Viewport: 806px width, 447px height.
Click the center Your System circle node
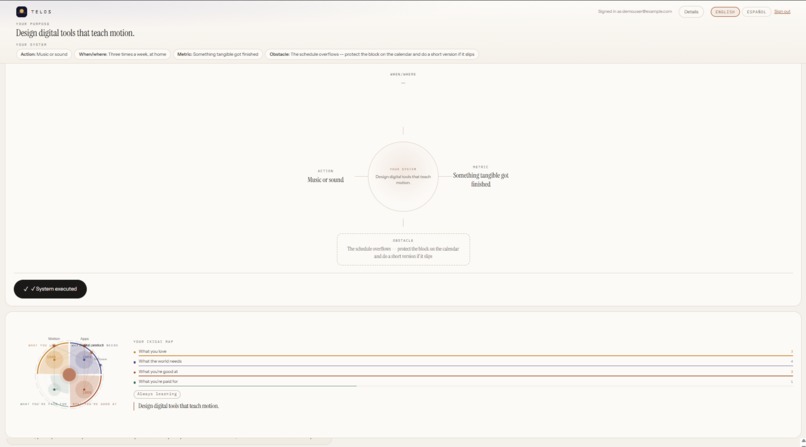click(403, 176)
